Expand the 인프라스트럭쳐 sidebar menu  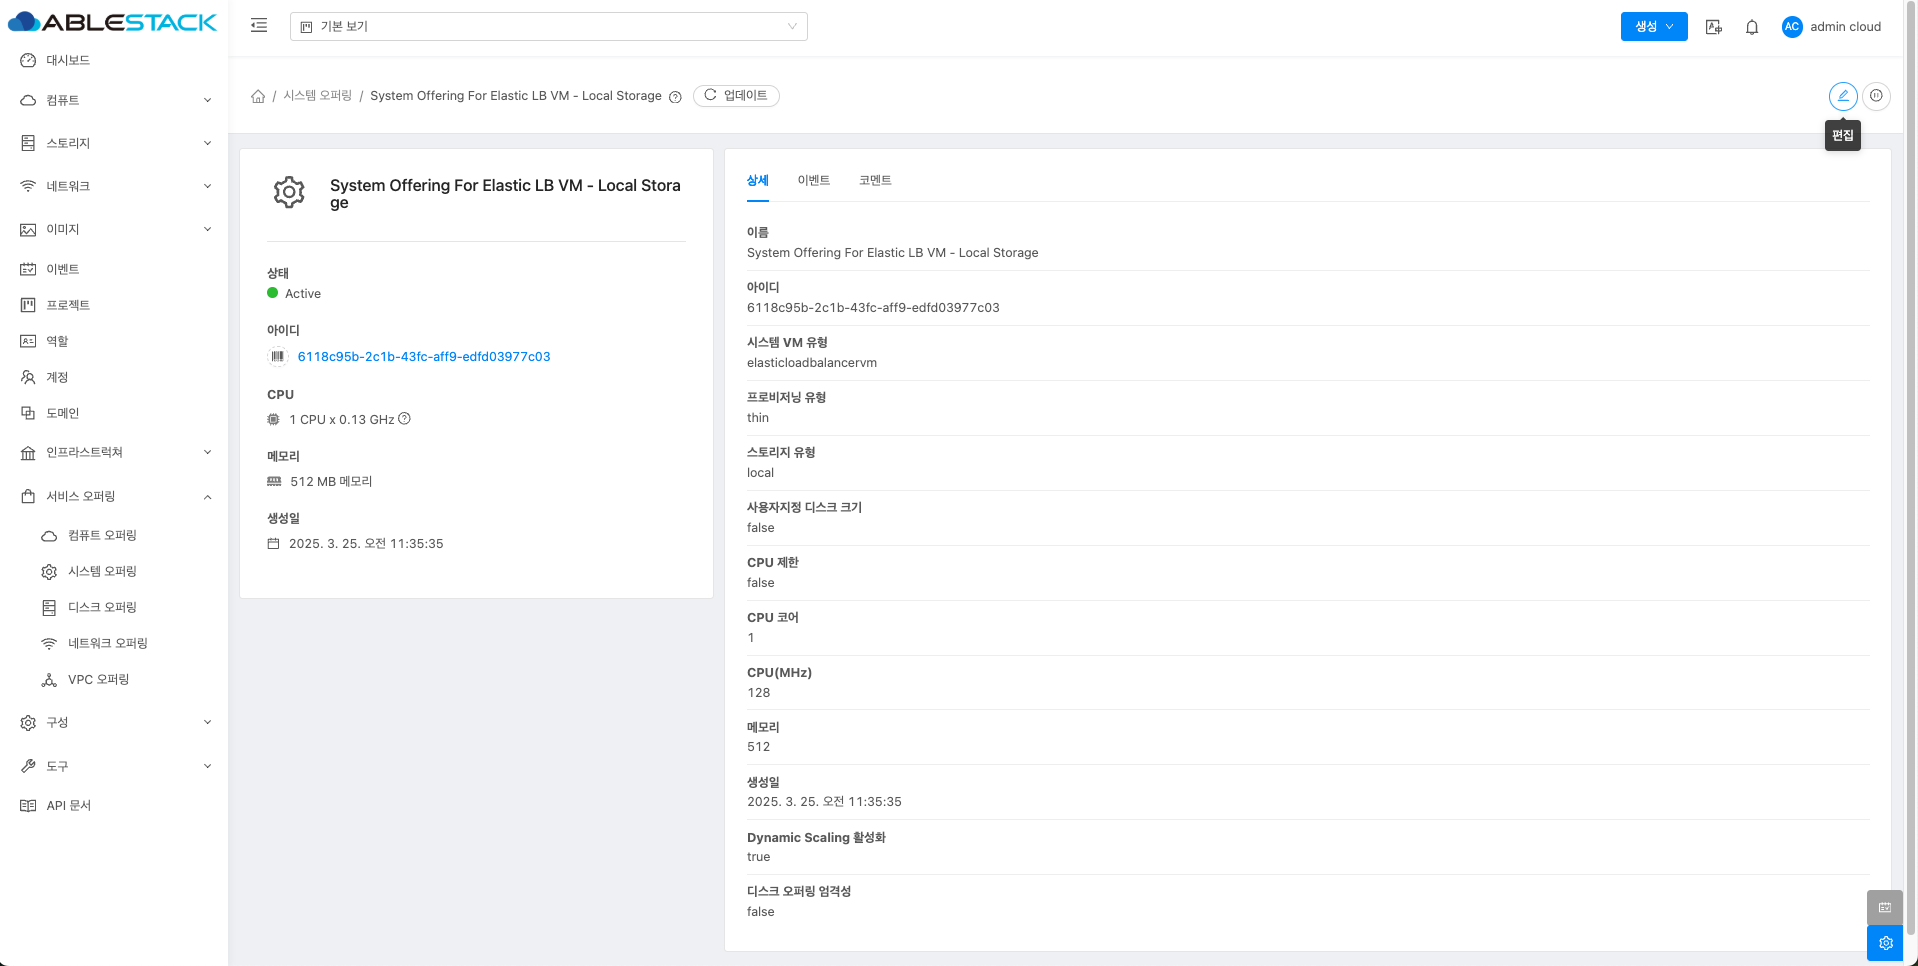point(115,452)
